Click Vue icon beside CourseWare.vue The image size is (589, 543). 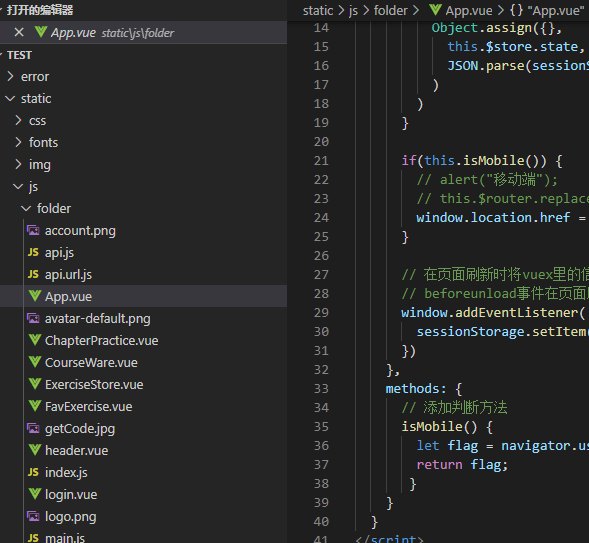35,362
